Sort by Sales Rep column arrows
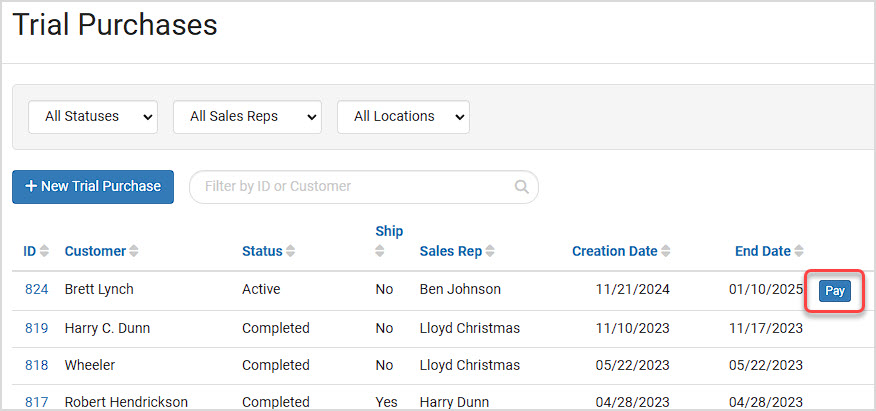 [x=489, y=251]
